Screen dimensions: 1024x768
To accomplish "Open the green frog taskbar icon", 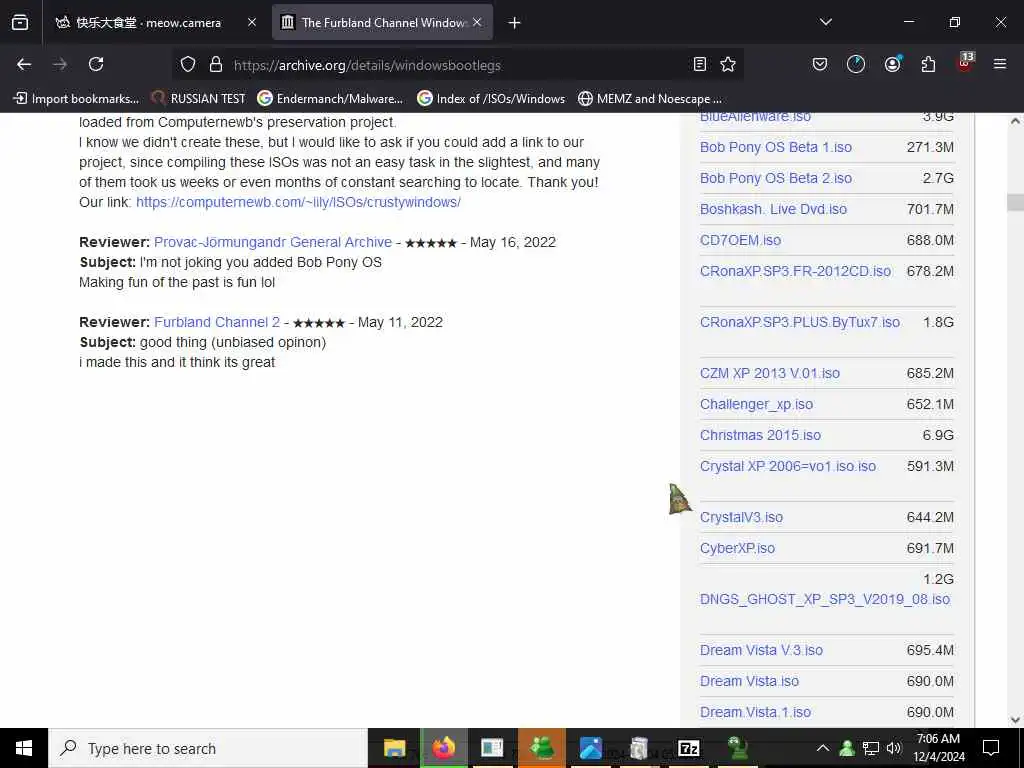I will (x=738, y=748).
